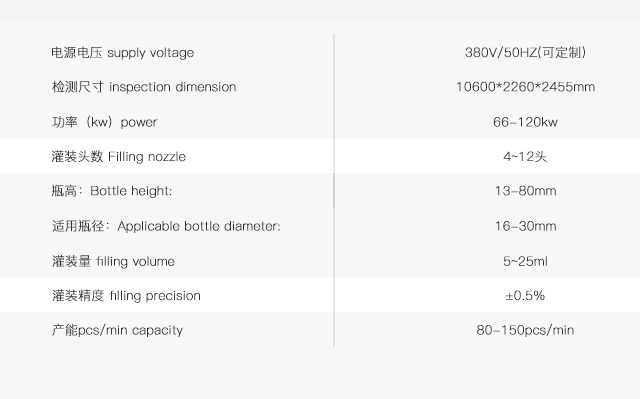This screenshot has width=640, height=399.
Task: Select the 380V/50HZ value cell
Action: tap(525, 52)
